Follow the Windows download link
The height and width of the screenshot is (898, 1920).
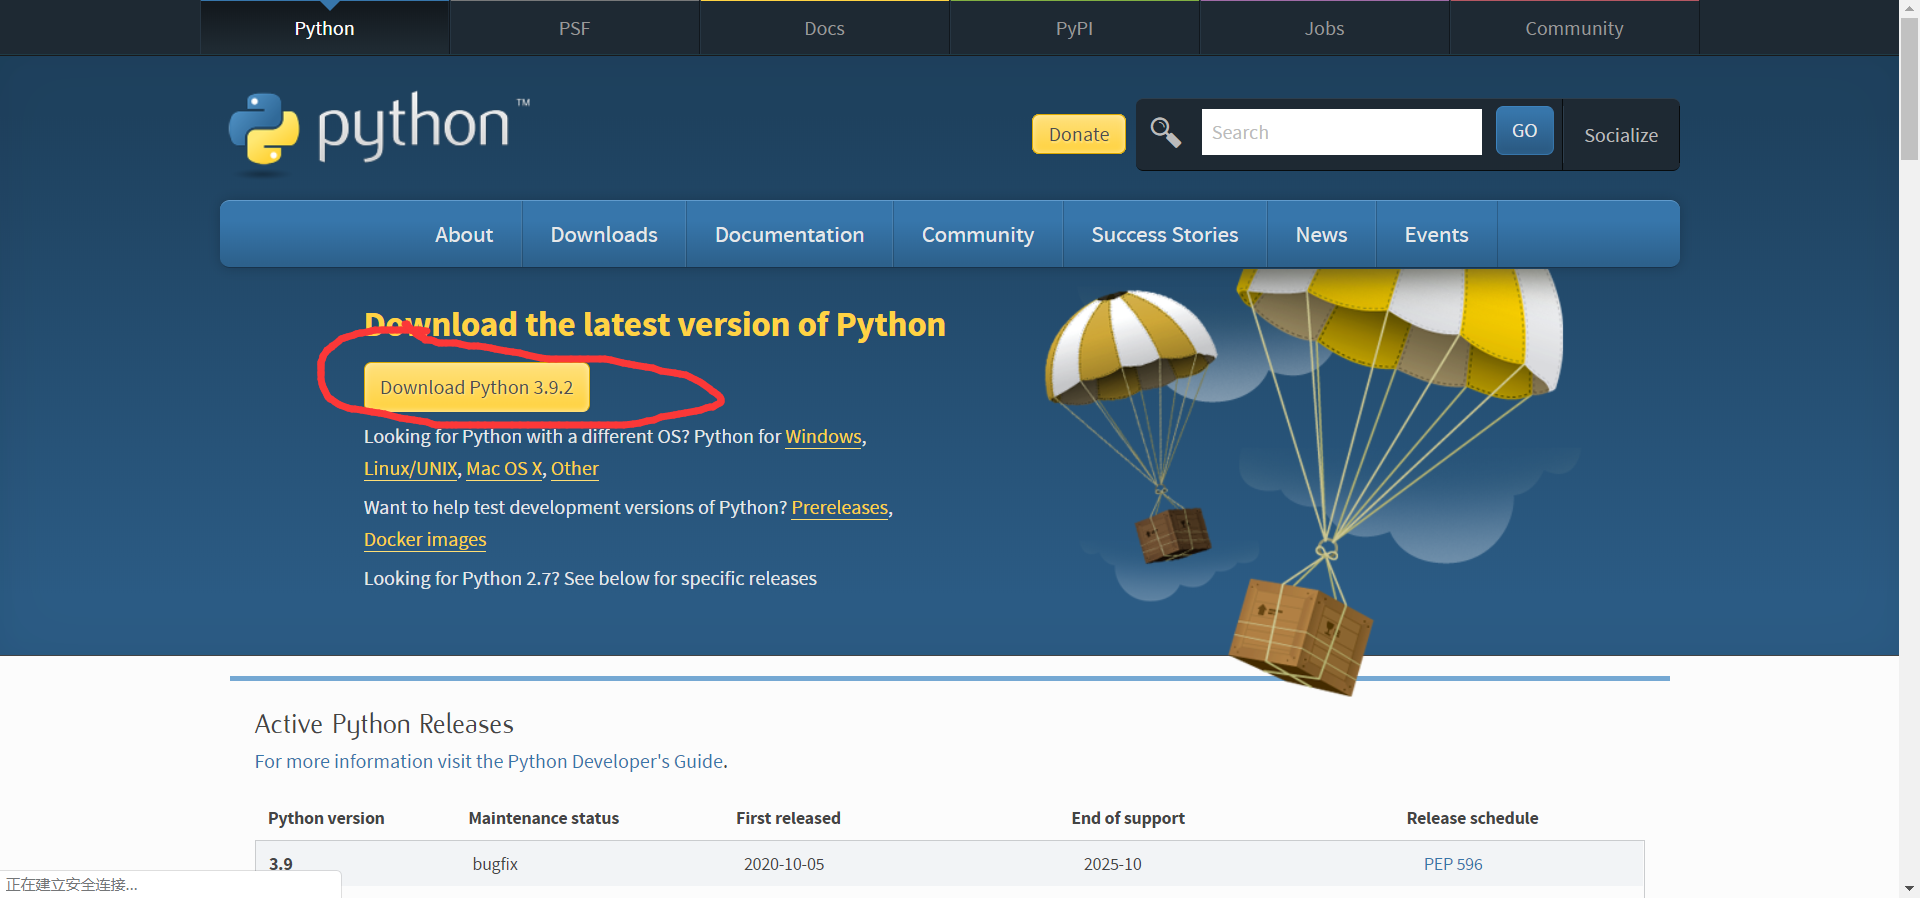click(x=823, y=437)
